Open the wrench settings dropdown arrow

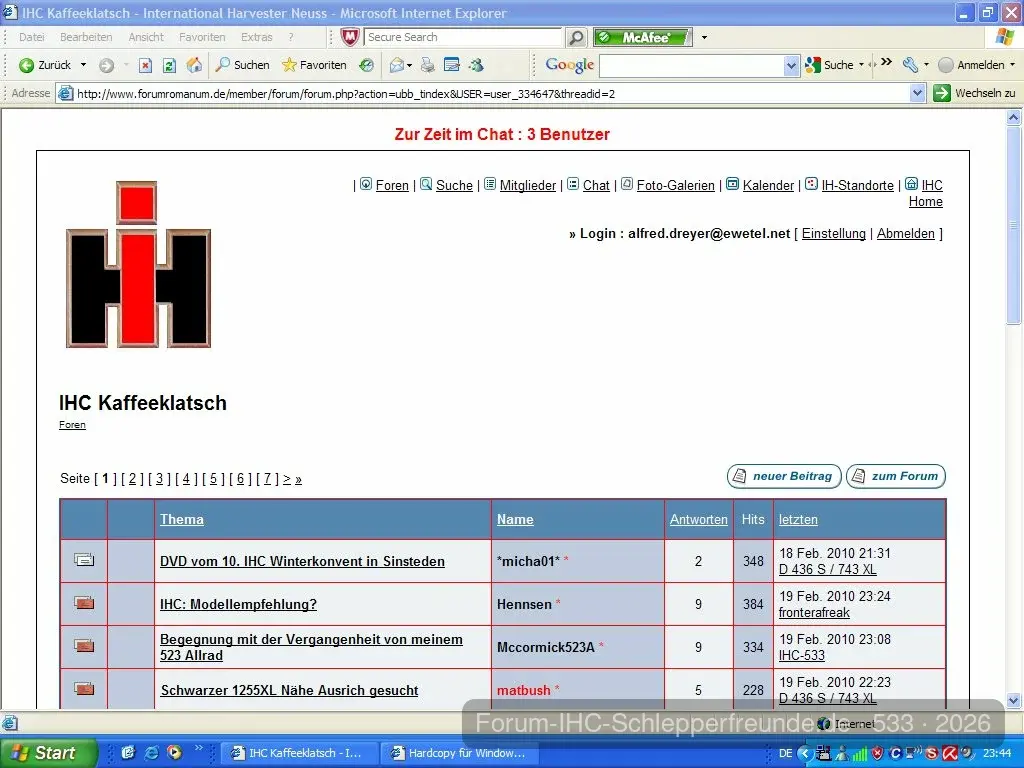tap(926, 65)
